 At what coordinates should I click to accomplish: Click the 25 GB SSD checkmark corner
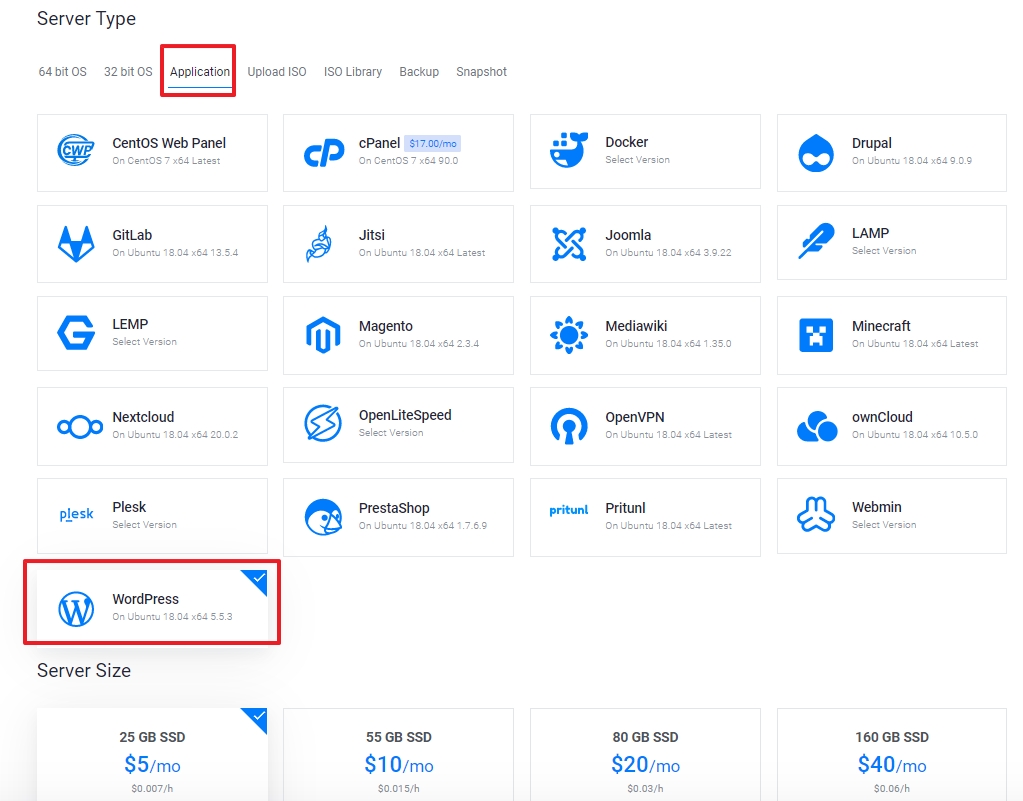tap(258, 717)
